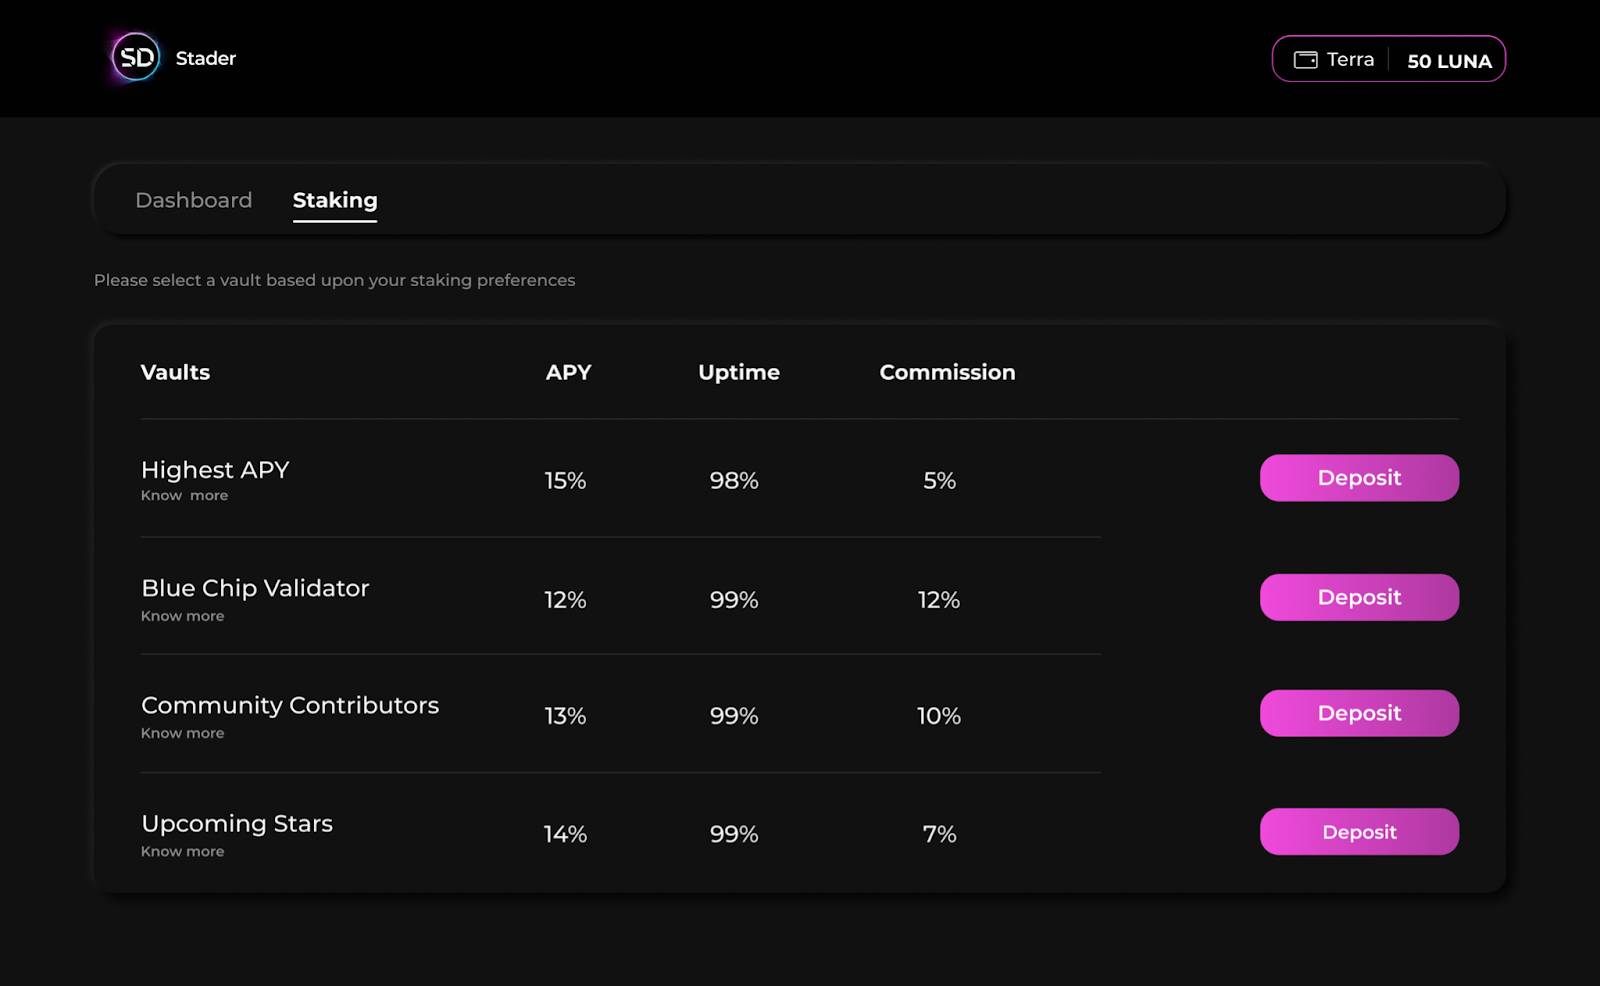Deposit into the Upcoming Stars vault
The image size is (1600, 986).
[x=1359, y=832]
